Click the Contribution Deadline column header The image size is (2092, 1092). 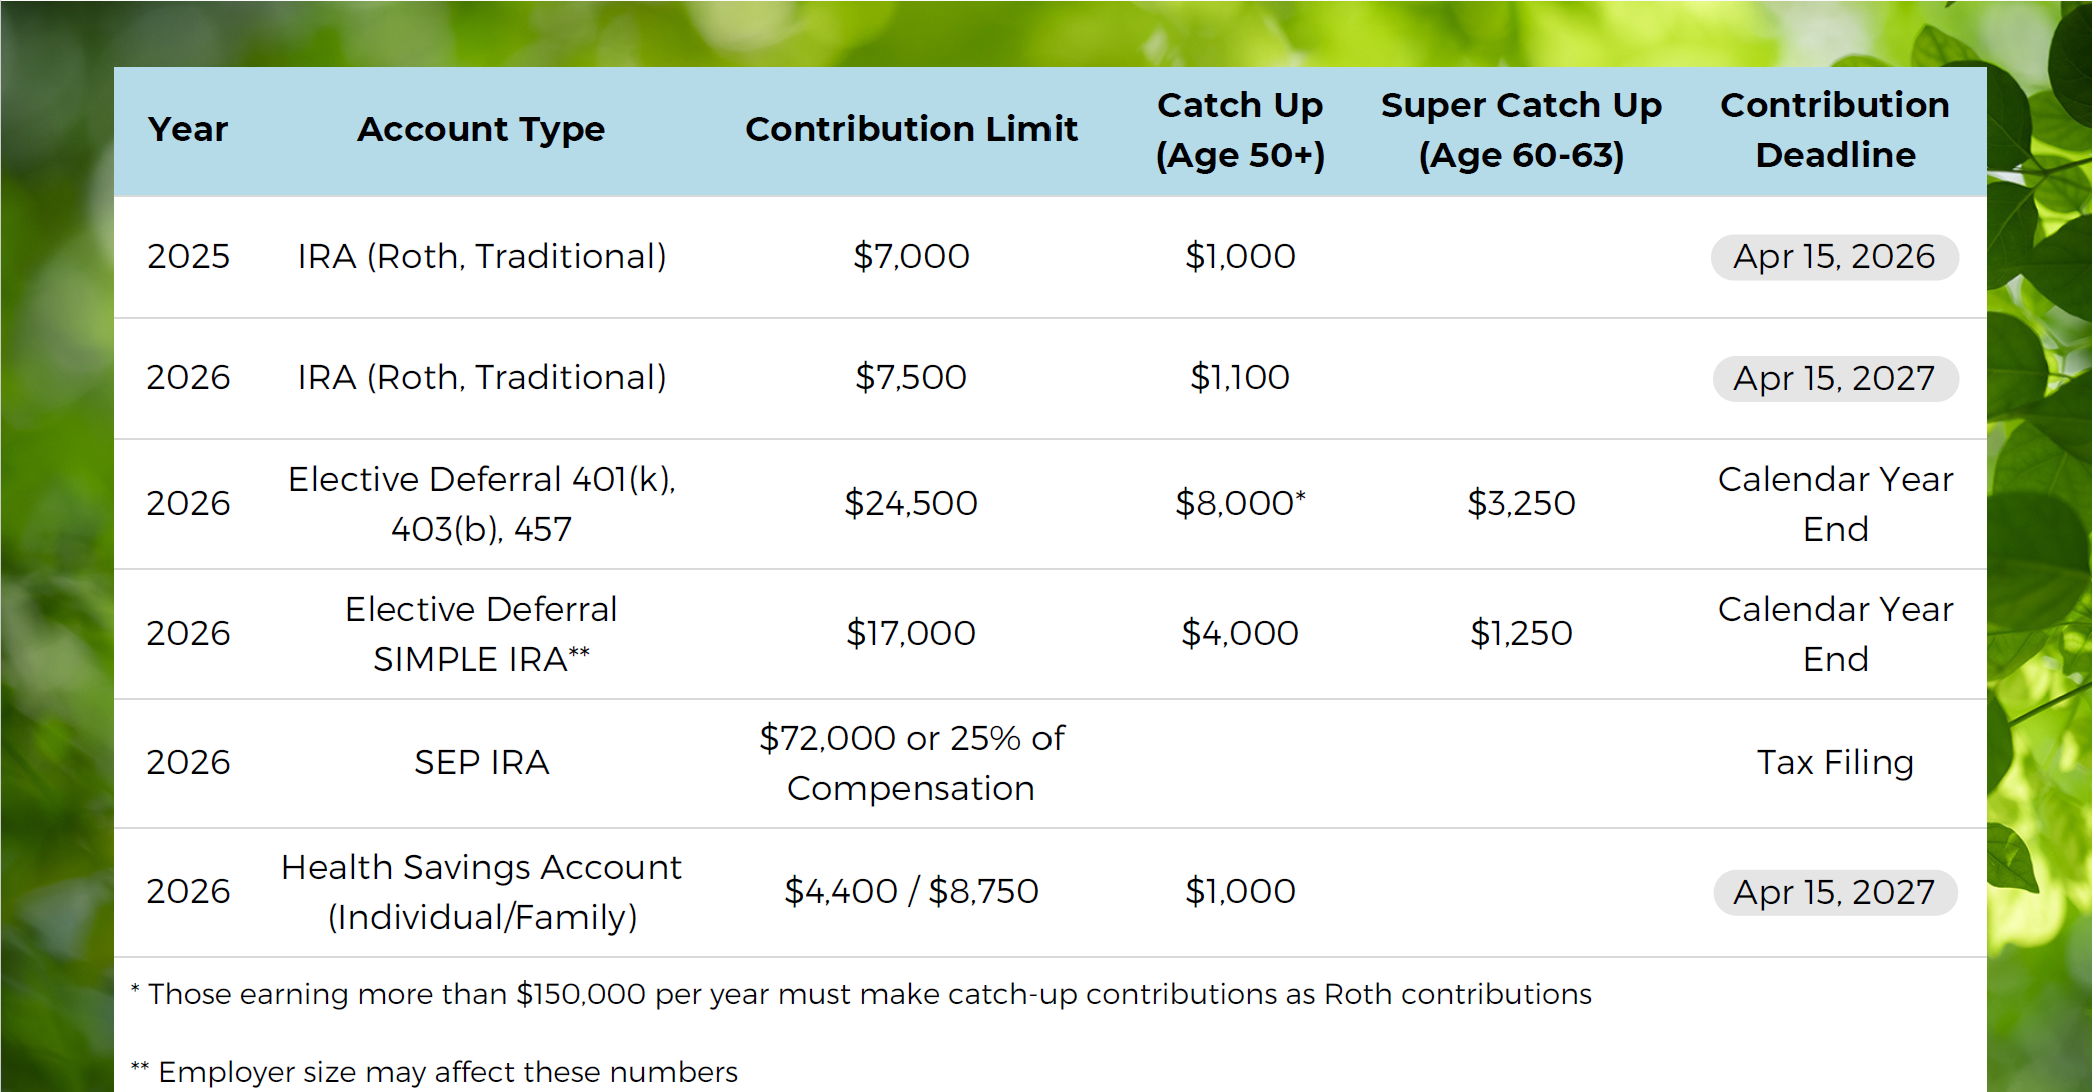(1835, 130)
